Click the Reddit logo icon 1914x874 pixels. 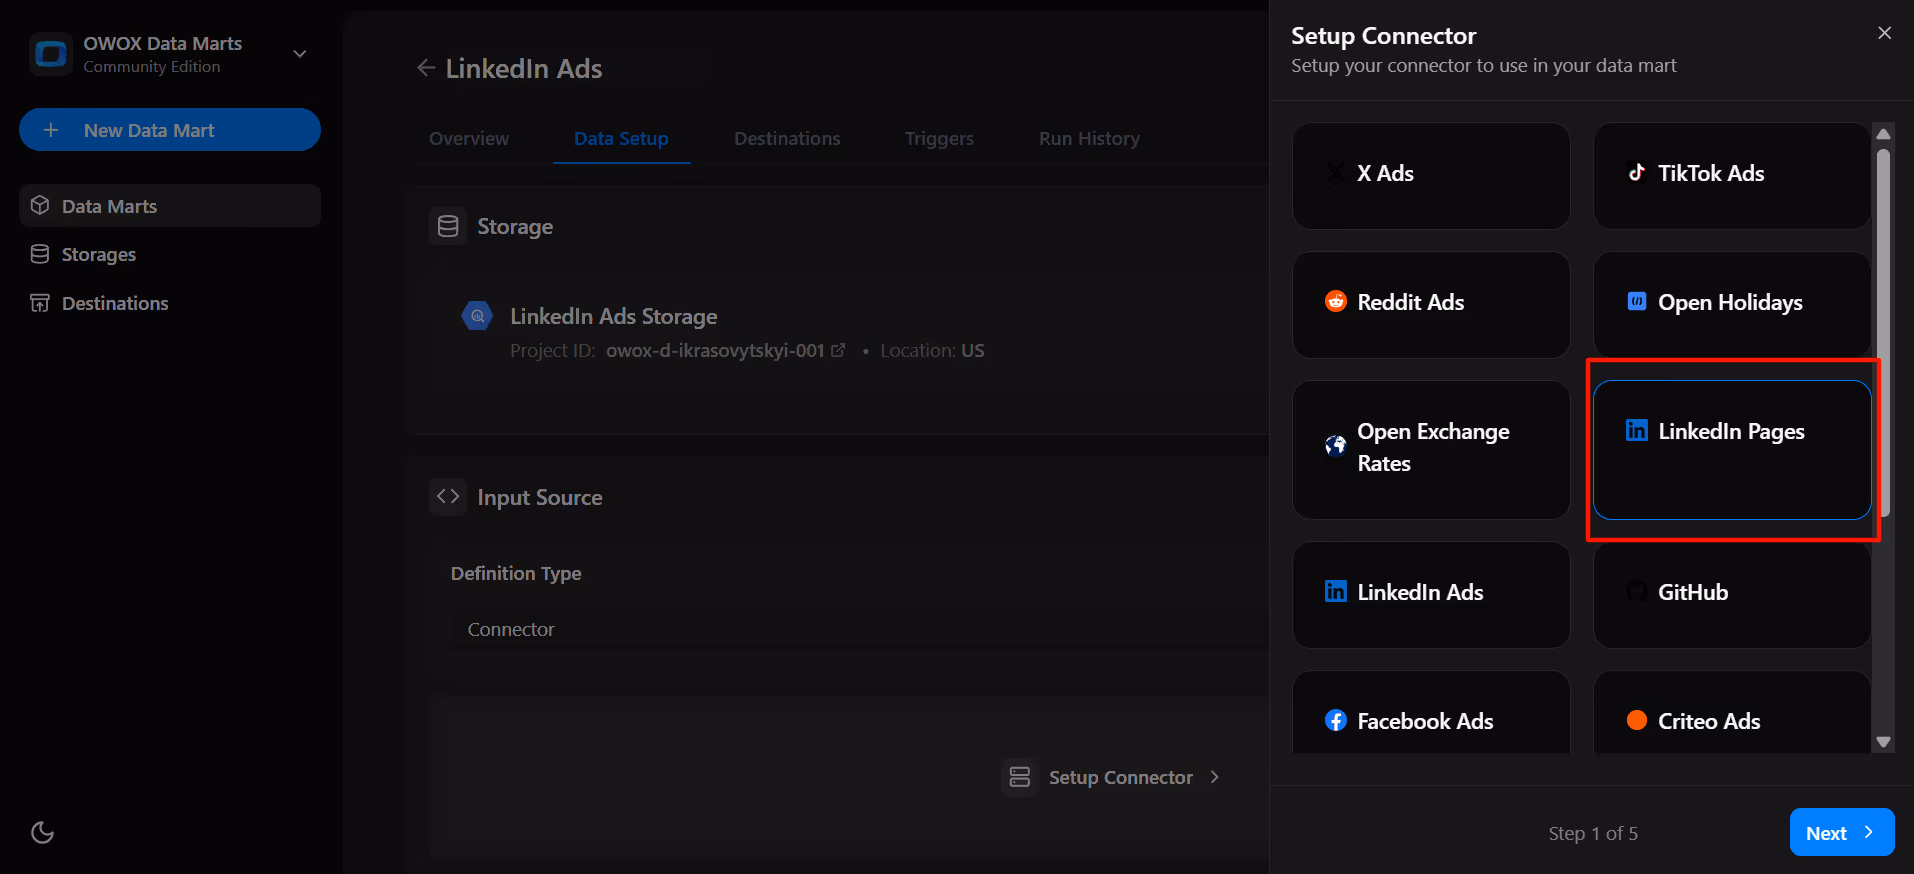(1336, 301)
